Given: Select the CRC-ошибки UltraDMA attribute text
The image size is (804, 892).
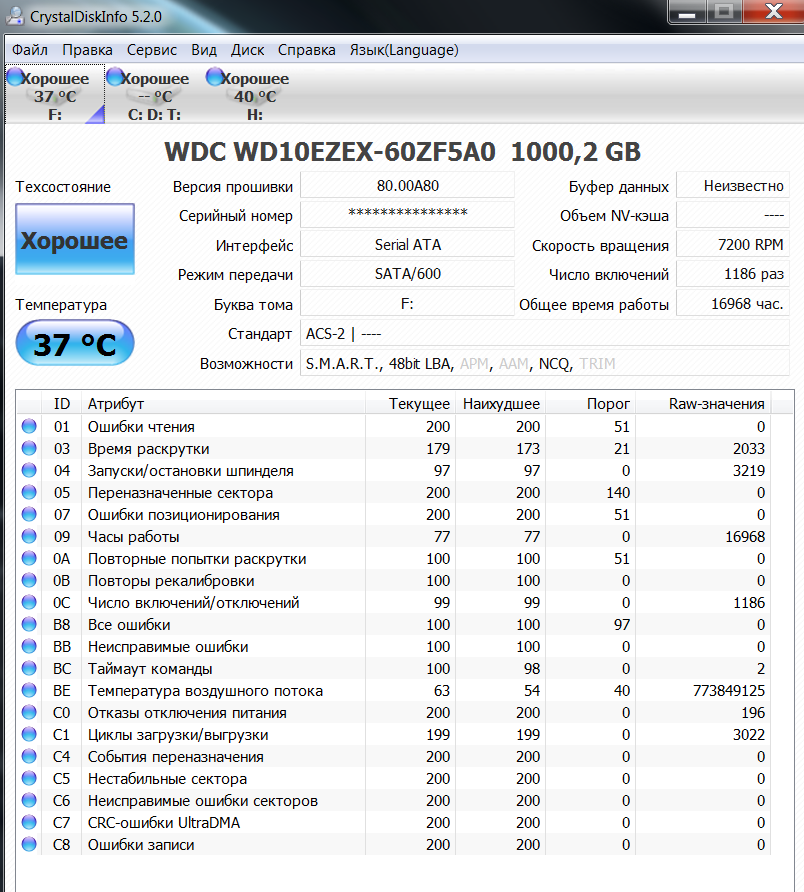Looking at the screenshot, I should [164, 823].
